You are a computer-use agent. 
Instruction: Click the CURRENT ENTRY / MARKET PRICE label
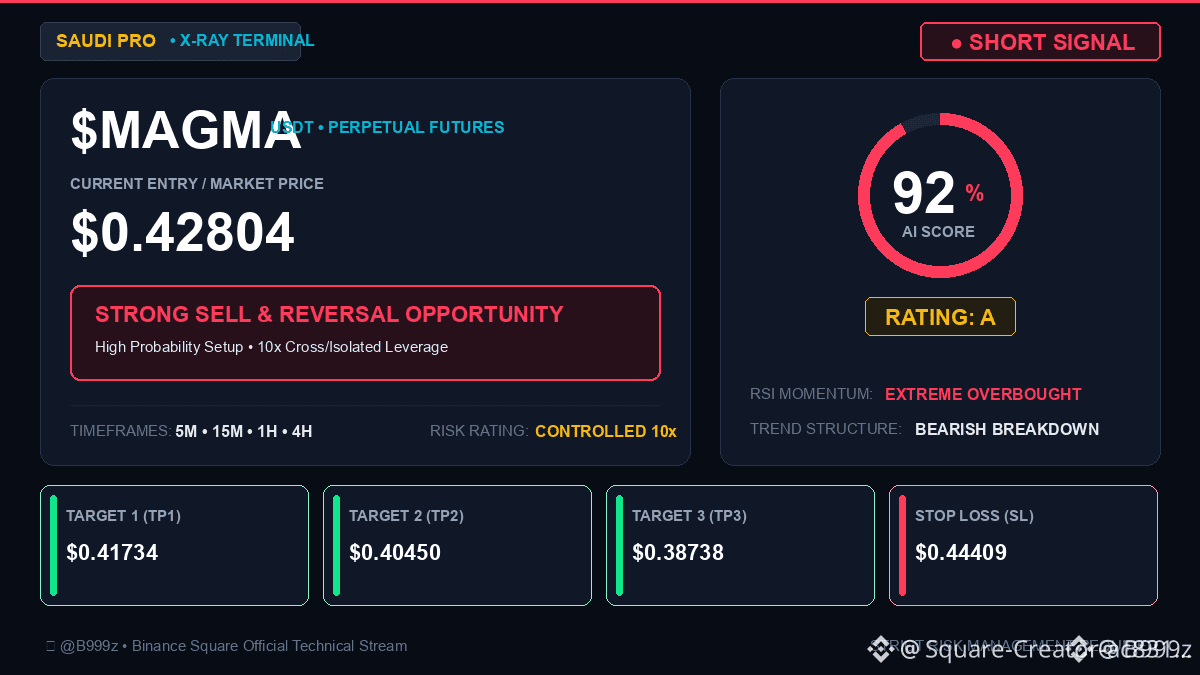coord(197,184)
